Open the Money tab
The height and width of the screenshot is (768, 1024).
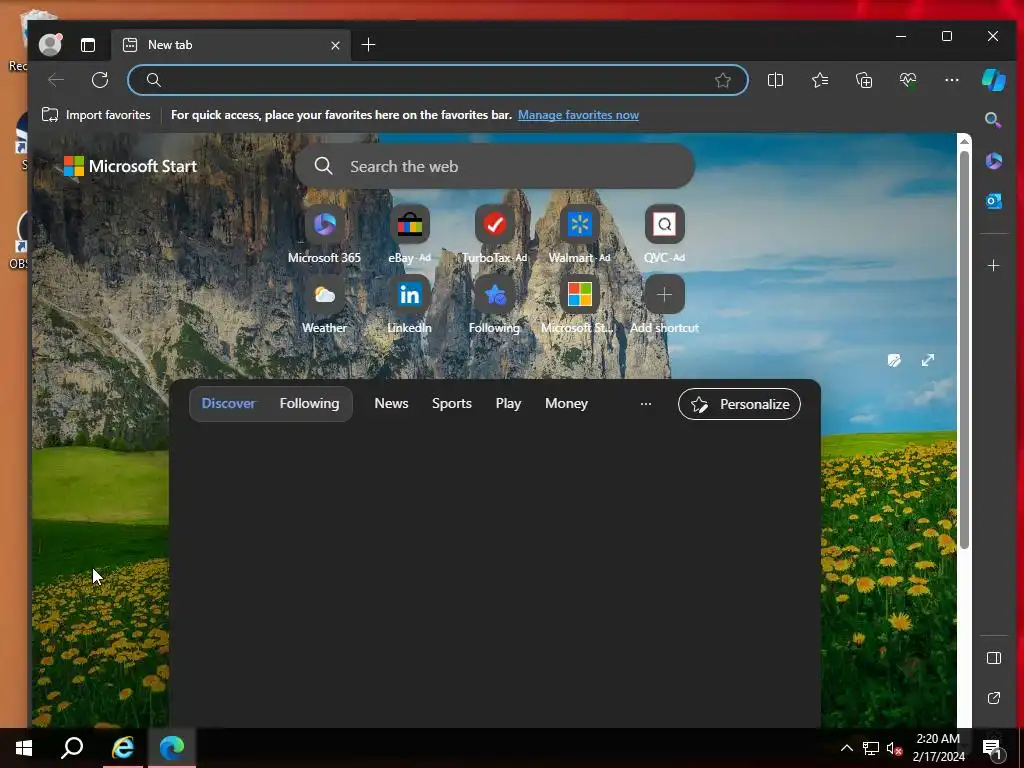tap(566, 404)
